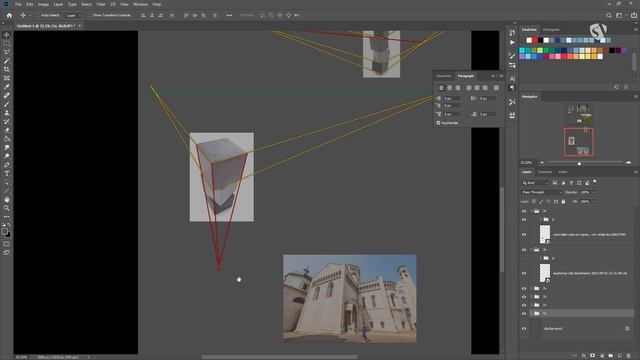Click Lock all padlock icon in Layers panel

click(x=563, y=202)
